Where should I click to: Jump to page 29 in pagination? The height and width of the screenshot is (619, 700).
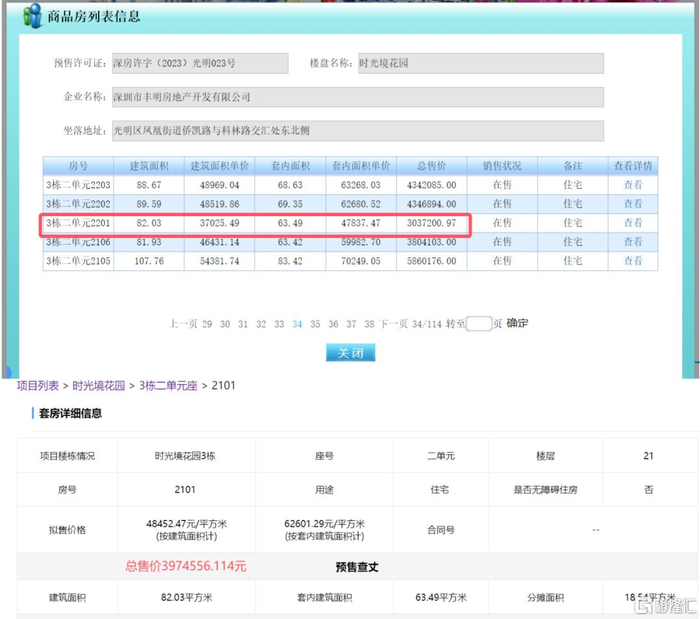pos(207,324)
